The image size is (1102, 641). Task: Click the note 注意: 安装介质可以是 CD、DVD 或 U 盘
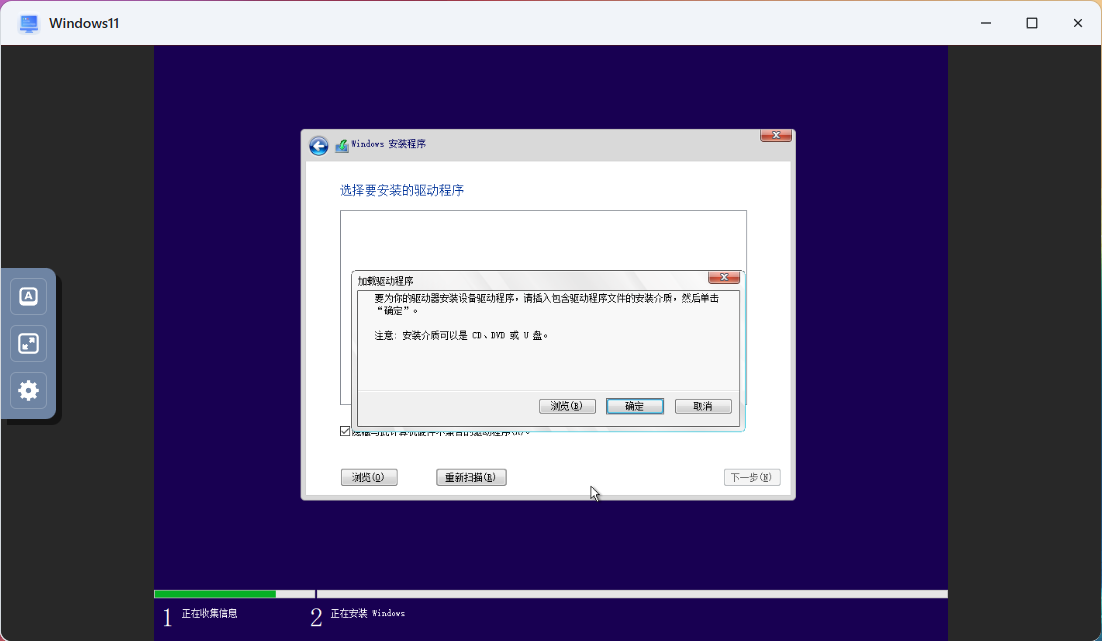point(461,336)
